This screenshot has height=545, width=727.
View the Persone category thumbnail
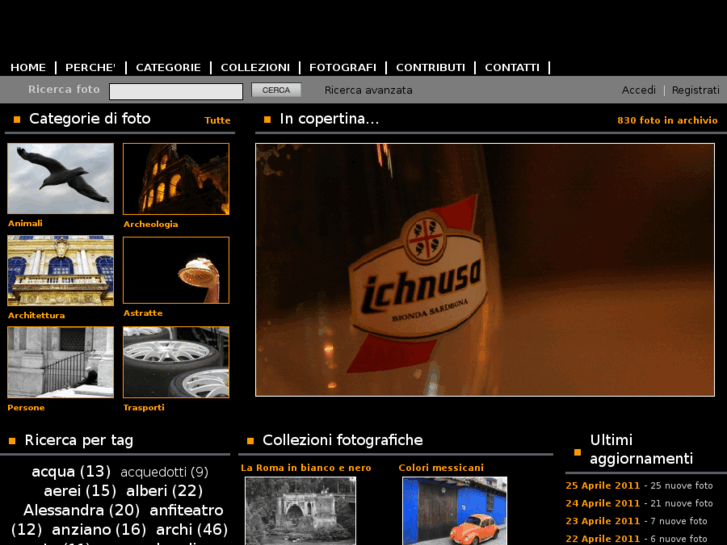pos(61,362)
